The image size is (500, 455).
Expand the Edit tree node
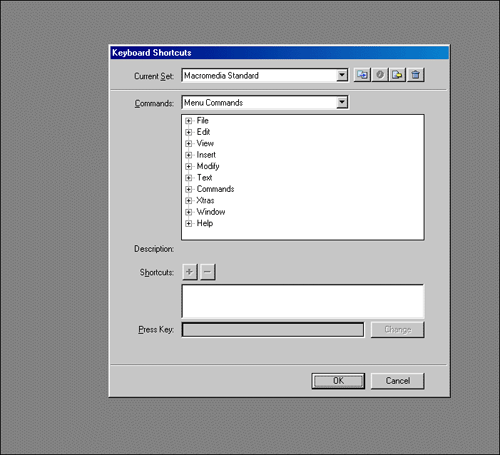coord(189,132)
